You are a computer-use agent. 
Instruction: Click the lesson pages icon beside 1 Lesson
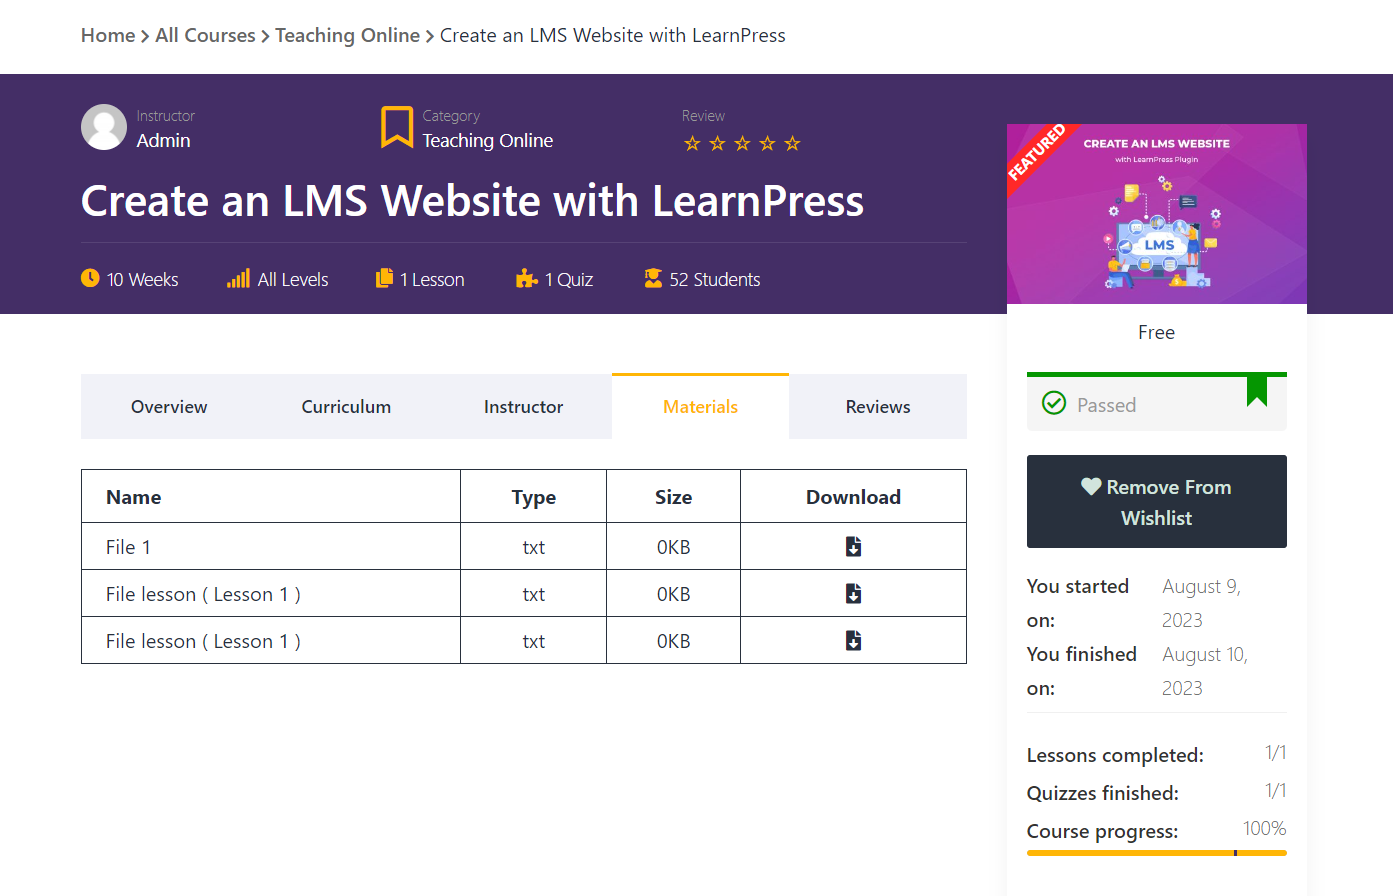[384, 278]
